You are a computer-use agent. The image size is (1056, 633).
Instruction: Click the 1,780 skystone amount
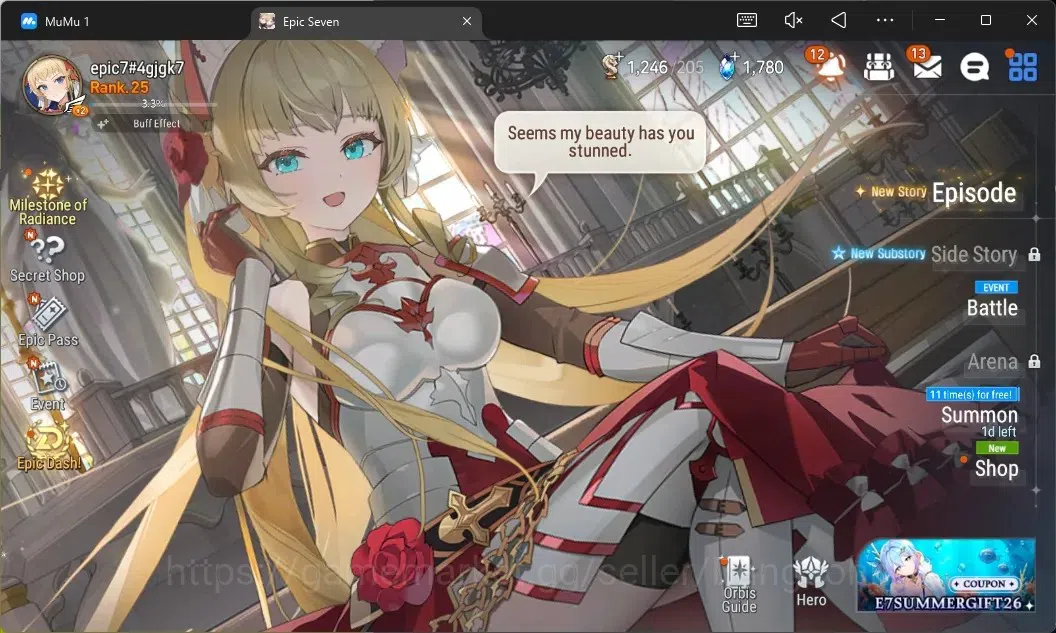(763, 67)
